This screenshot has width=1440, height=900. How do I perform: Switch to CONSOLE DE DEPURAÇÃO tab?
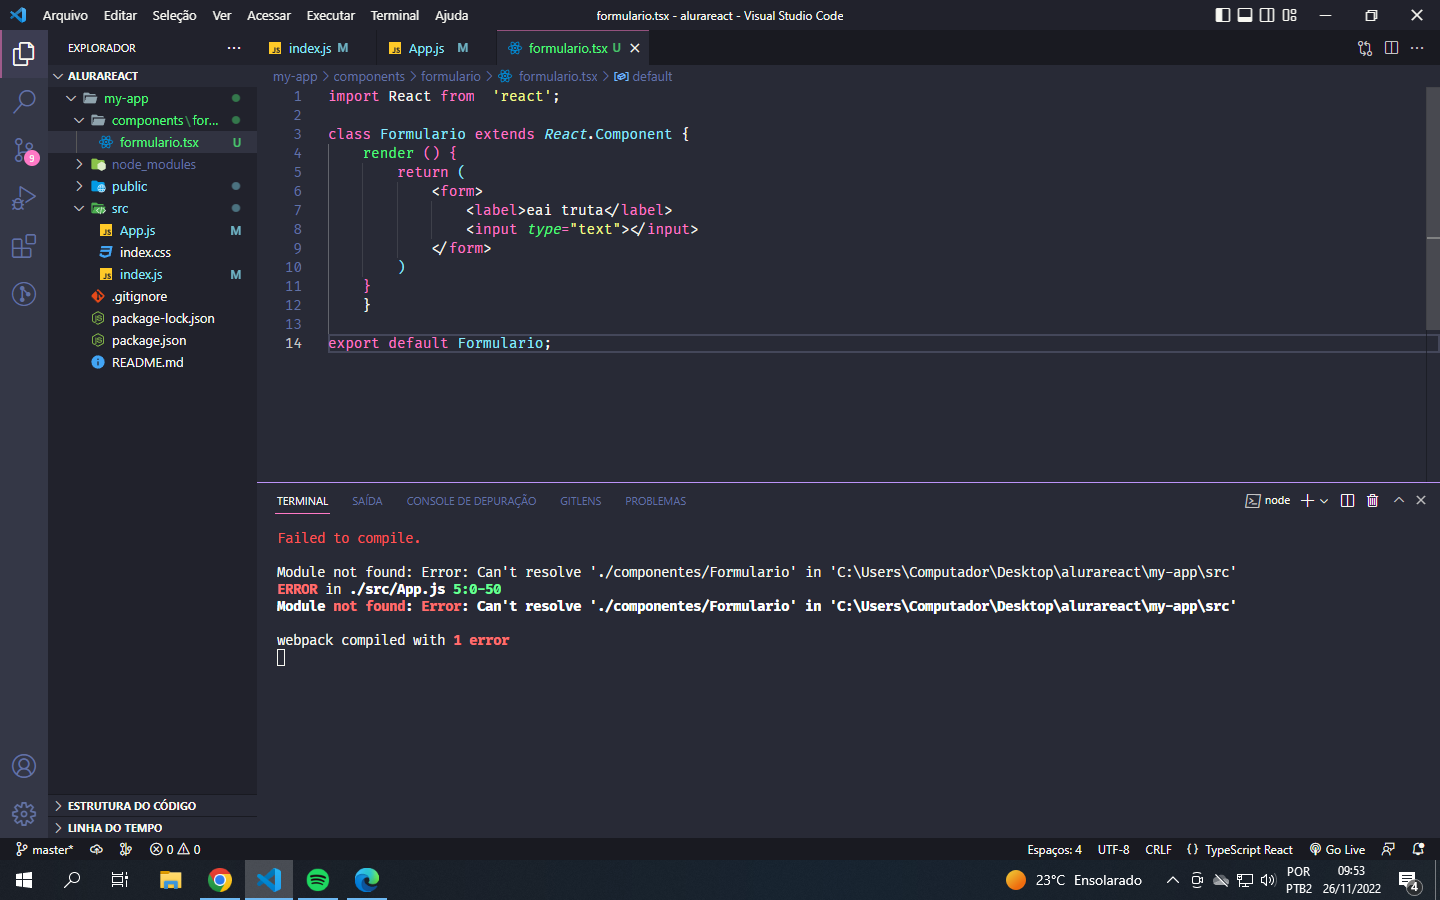471,501
